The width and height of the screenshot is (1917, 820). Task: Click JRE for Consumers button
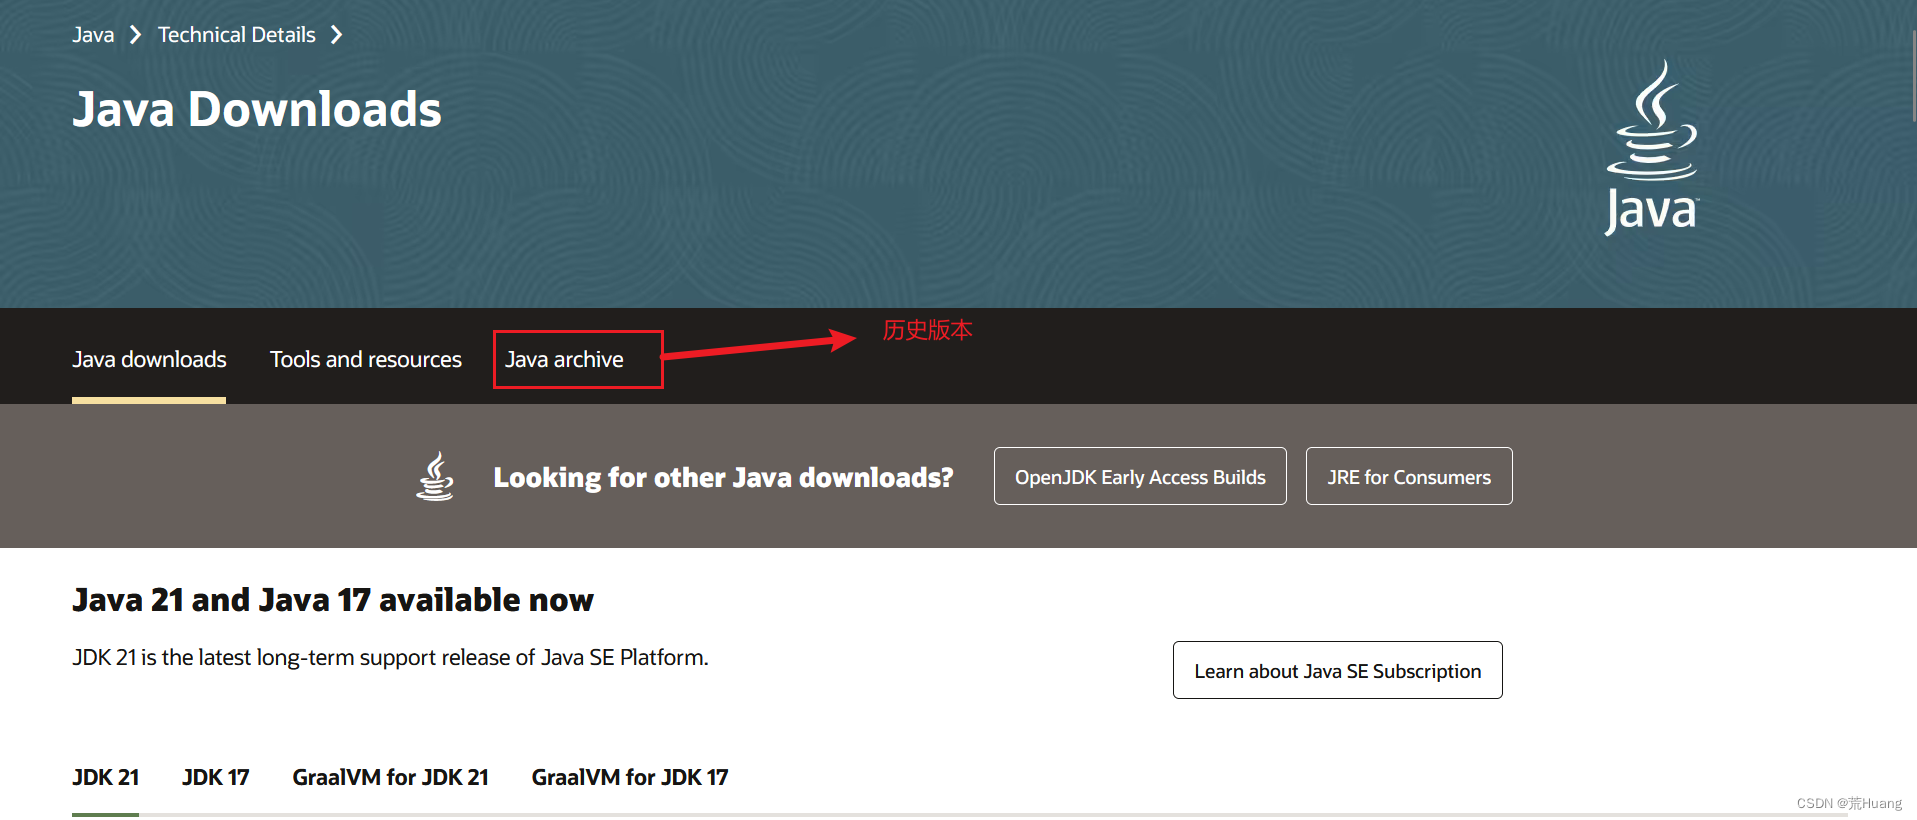pyautogui.click(x=1409, y=476)
